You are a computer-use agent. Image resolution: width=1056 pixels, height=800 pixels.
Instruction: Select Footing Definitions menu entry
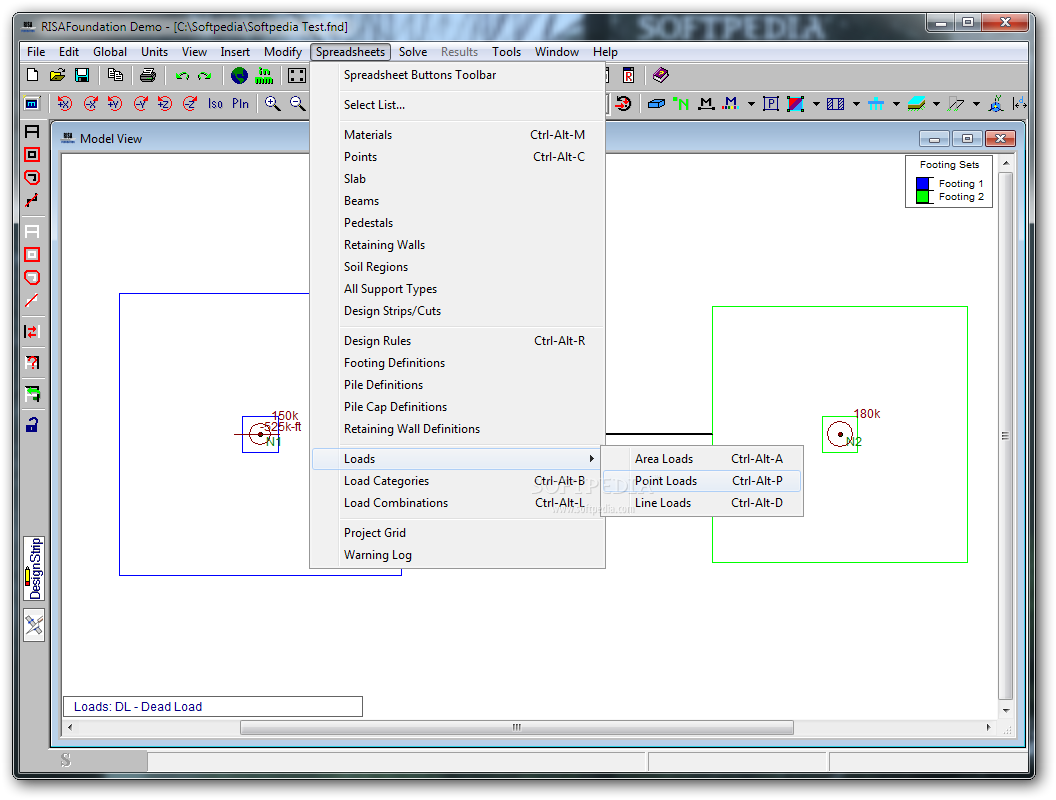(x=457, y=363)
